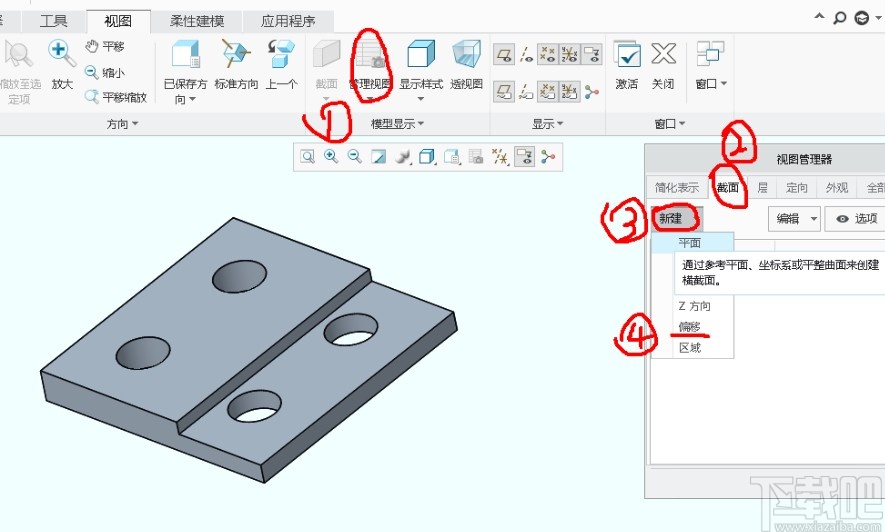
Task: Click zoom-in magnifier in graphics toolbar
Action: pyautogui.click(x=331, y=157)
